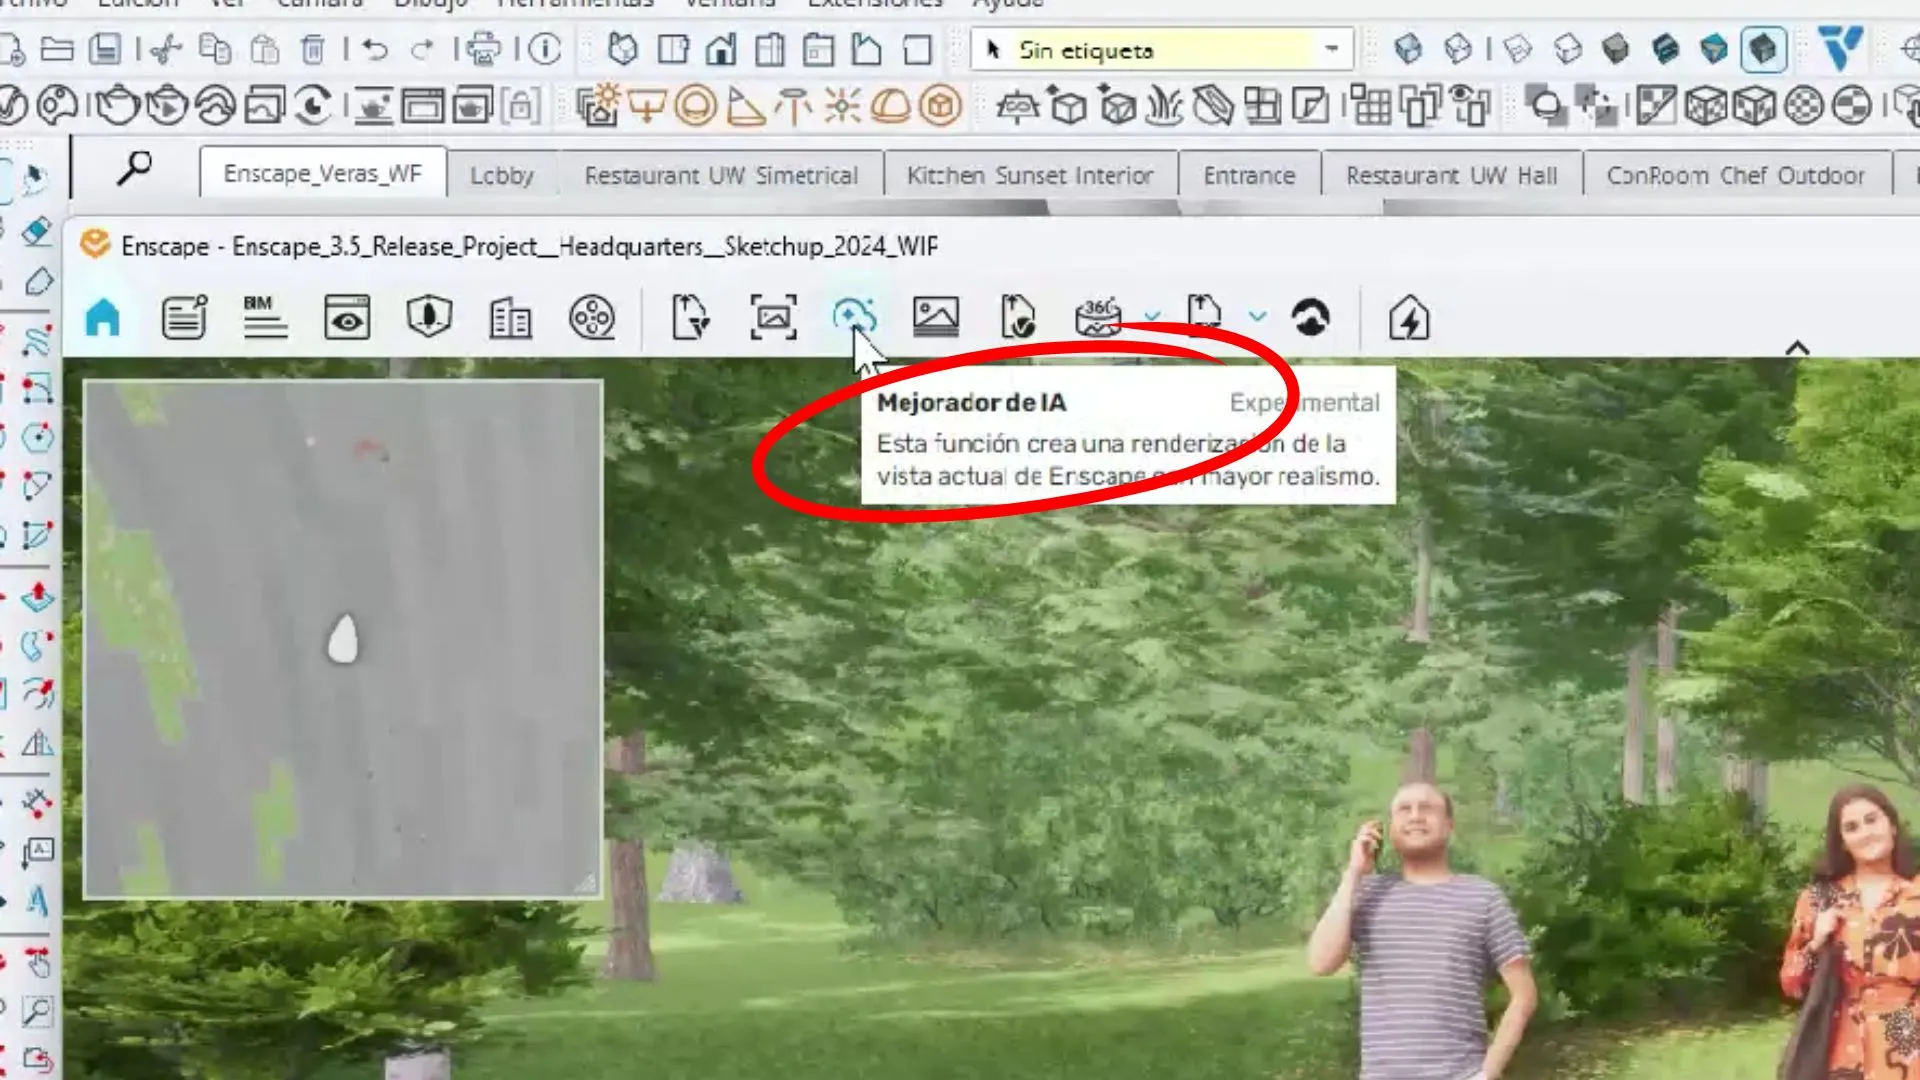Screen dimensions: 1920x1080
Task: Click the SketchUp print icon
Action: [484, 49]
